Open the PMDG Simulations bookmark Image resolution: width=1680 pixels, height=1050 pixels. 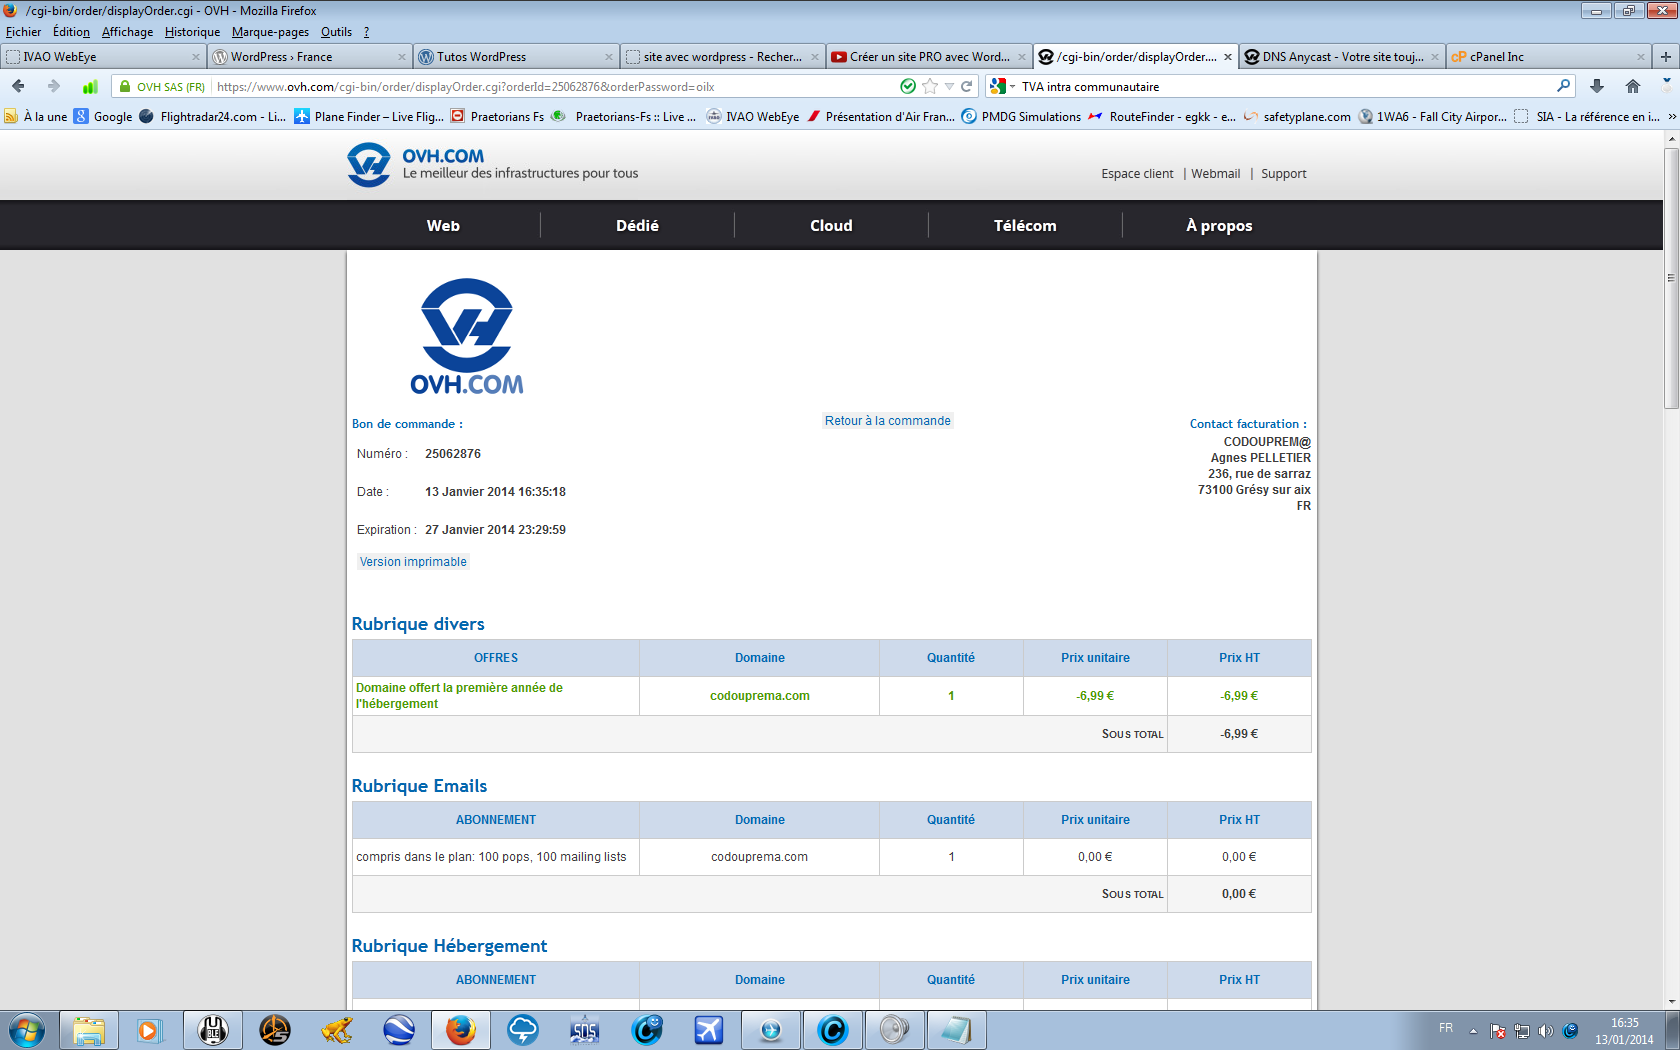(x=1021, y=117)
